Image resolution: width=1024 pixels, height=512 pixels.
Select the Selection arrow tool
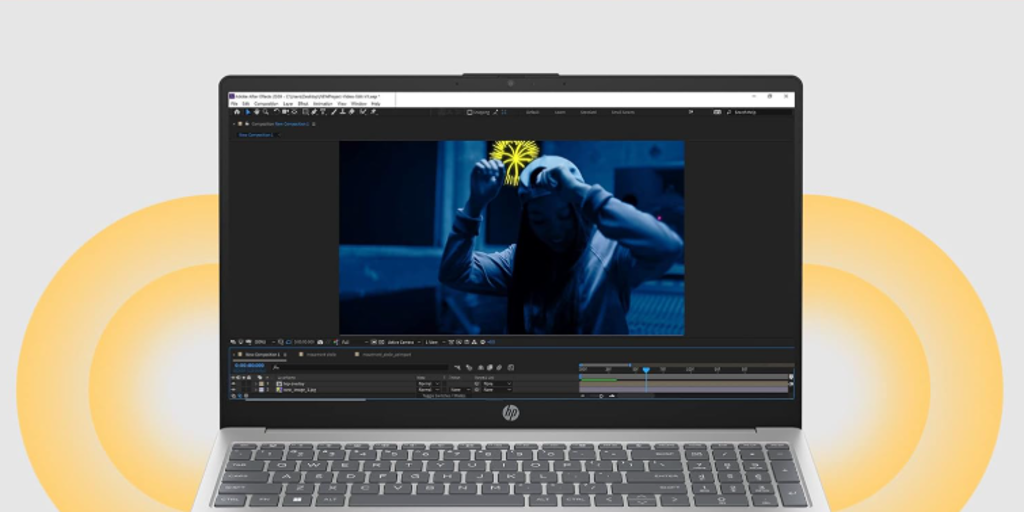[247, 112]
